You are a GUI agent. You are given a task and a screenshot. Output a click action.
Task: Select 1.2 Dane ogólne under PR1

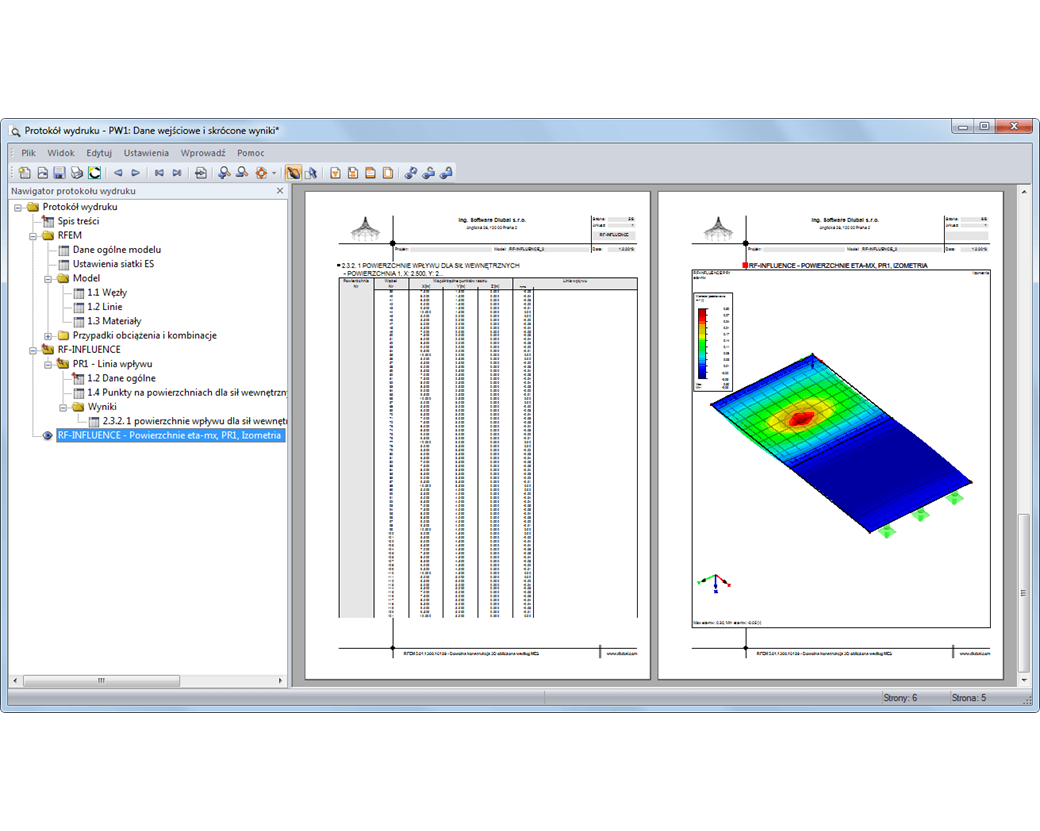(121, 378)
